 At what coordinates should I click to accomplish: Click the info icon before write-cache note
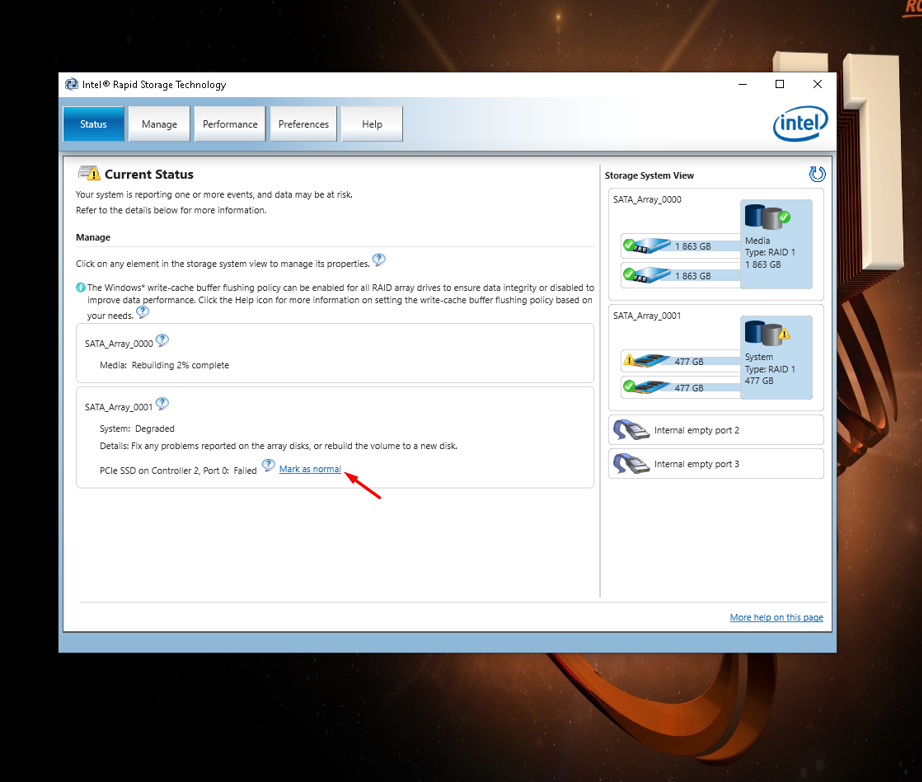pos(81,288)
